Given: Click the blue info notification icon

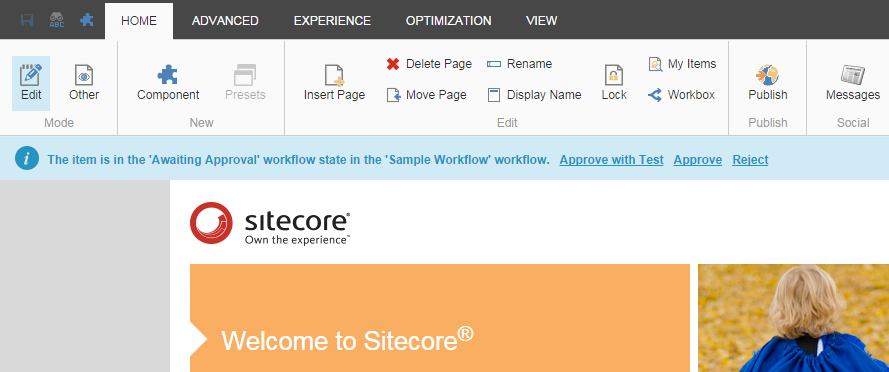Looking at the screenshot, I should coord(27,158).
